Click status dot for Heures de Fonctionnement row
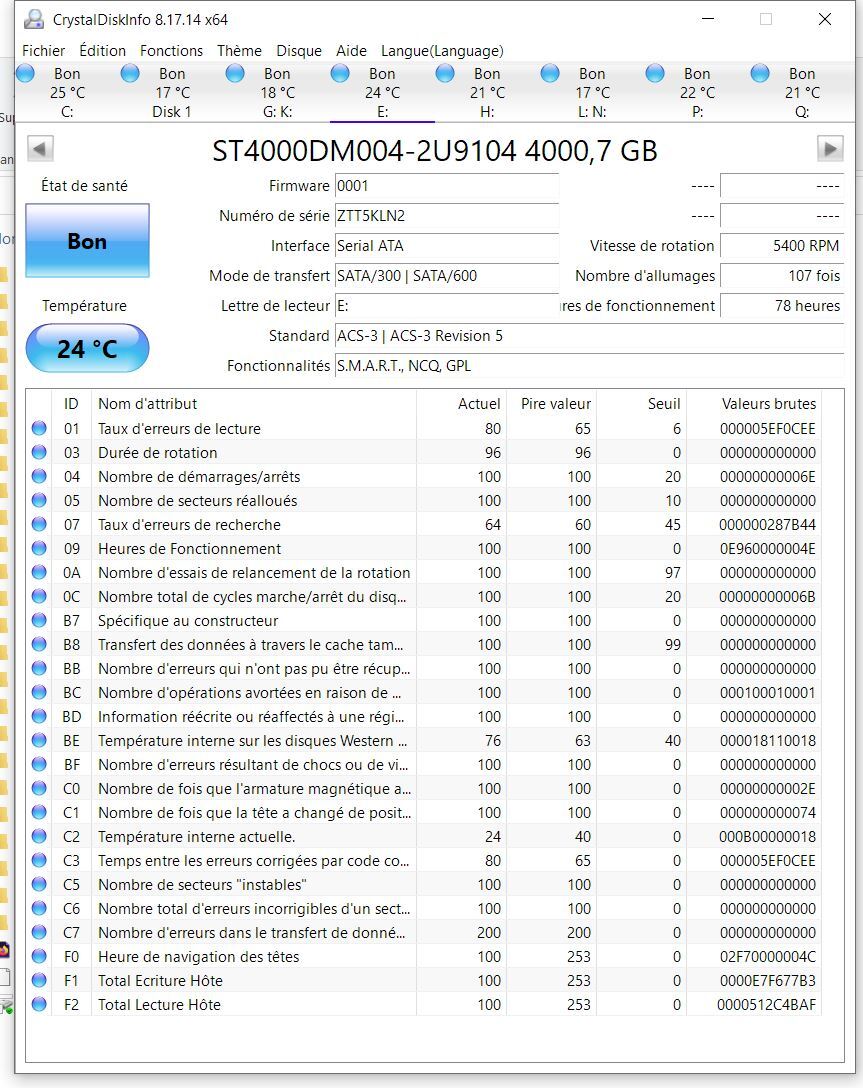 (x=39, y=548)
